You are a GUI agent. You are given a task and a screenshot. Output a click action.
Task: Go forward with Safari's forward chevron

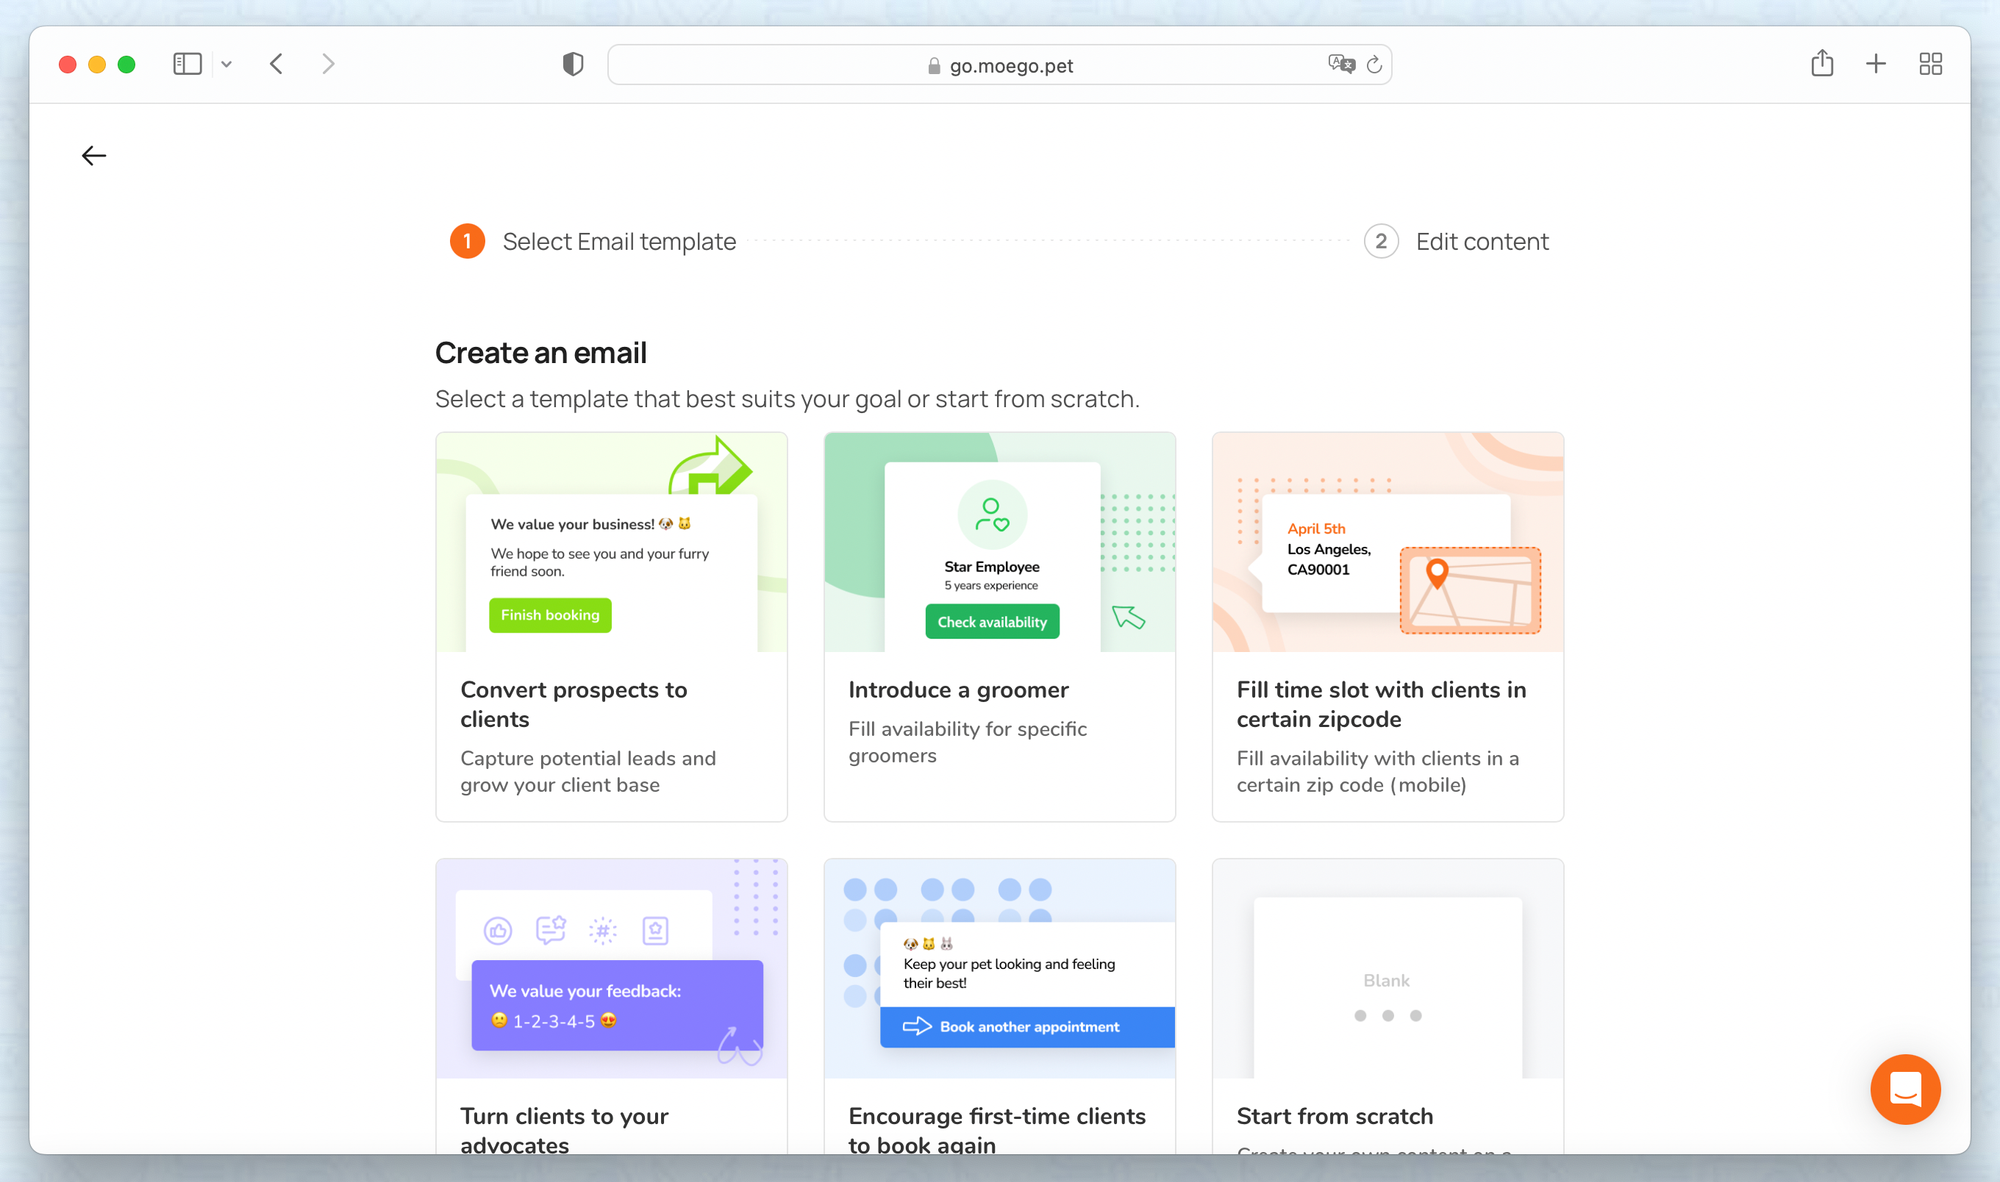tap(328, 65)
